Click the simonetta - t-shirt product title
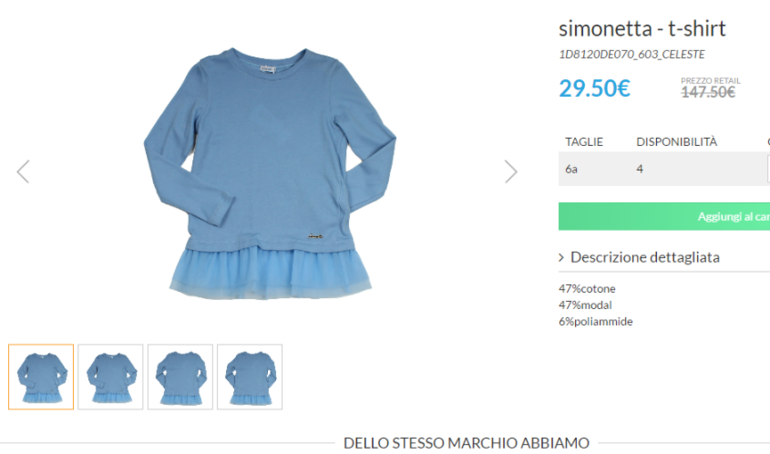Screen dimensions: 770x454 point(642,29)
